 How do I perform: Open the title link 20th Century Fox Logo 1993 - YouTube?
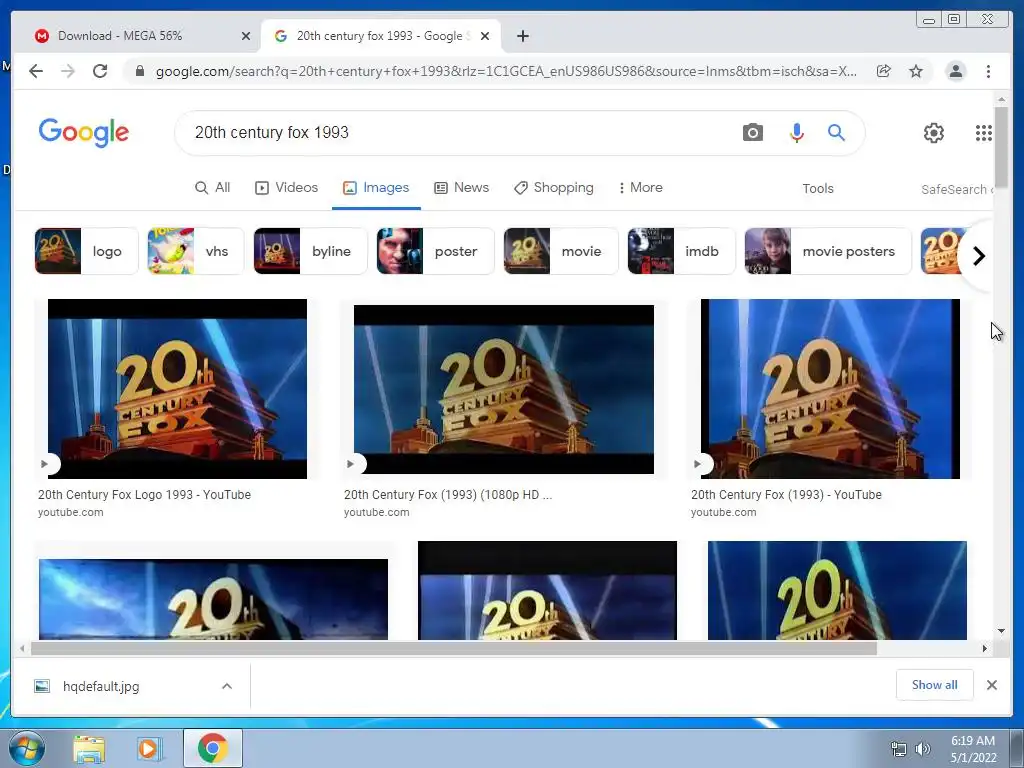coord(144,494)
